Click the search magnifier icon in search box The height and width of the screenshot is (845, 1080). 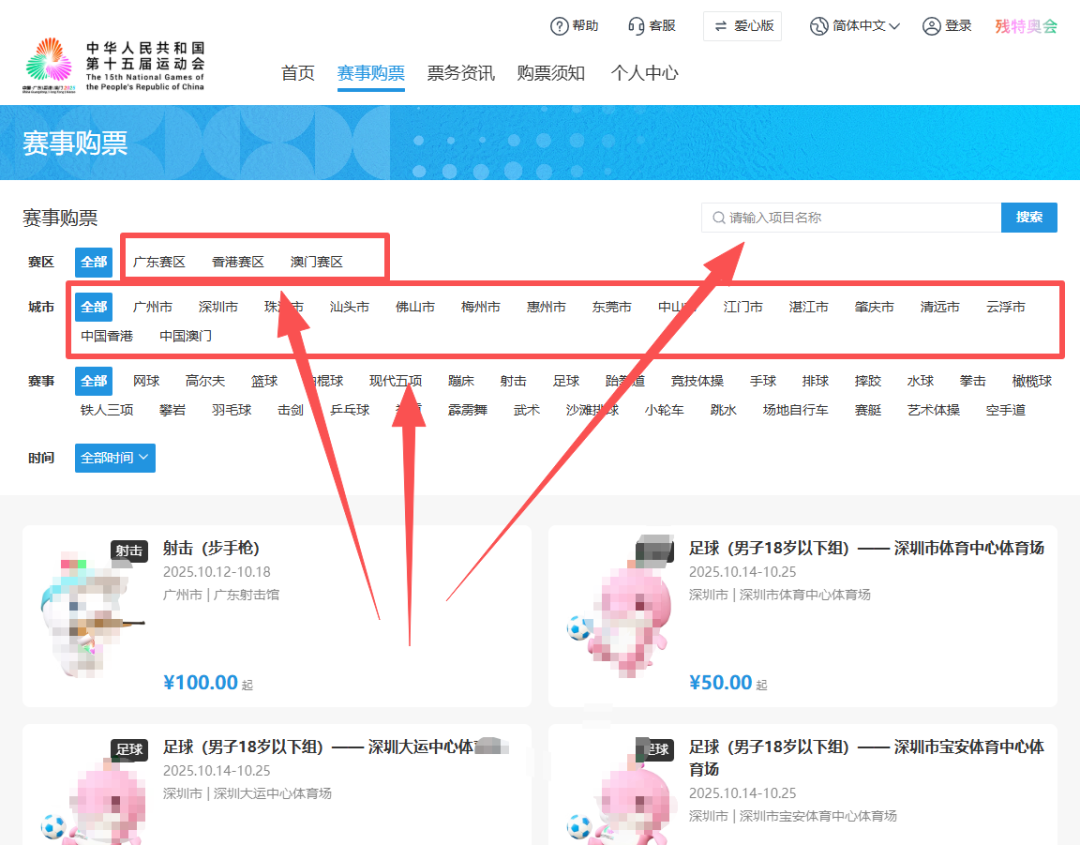[x=718, y=217]
